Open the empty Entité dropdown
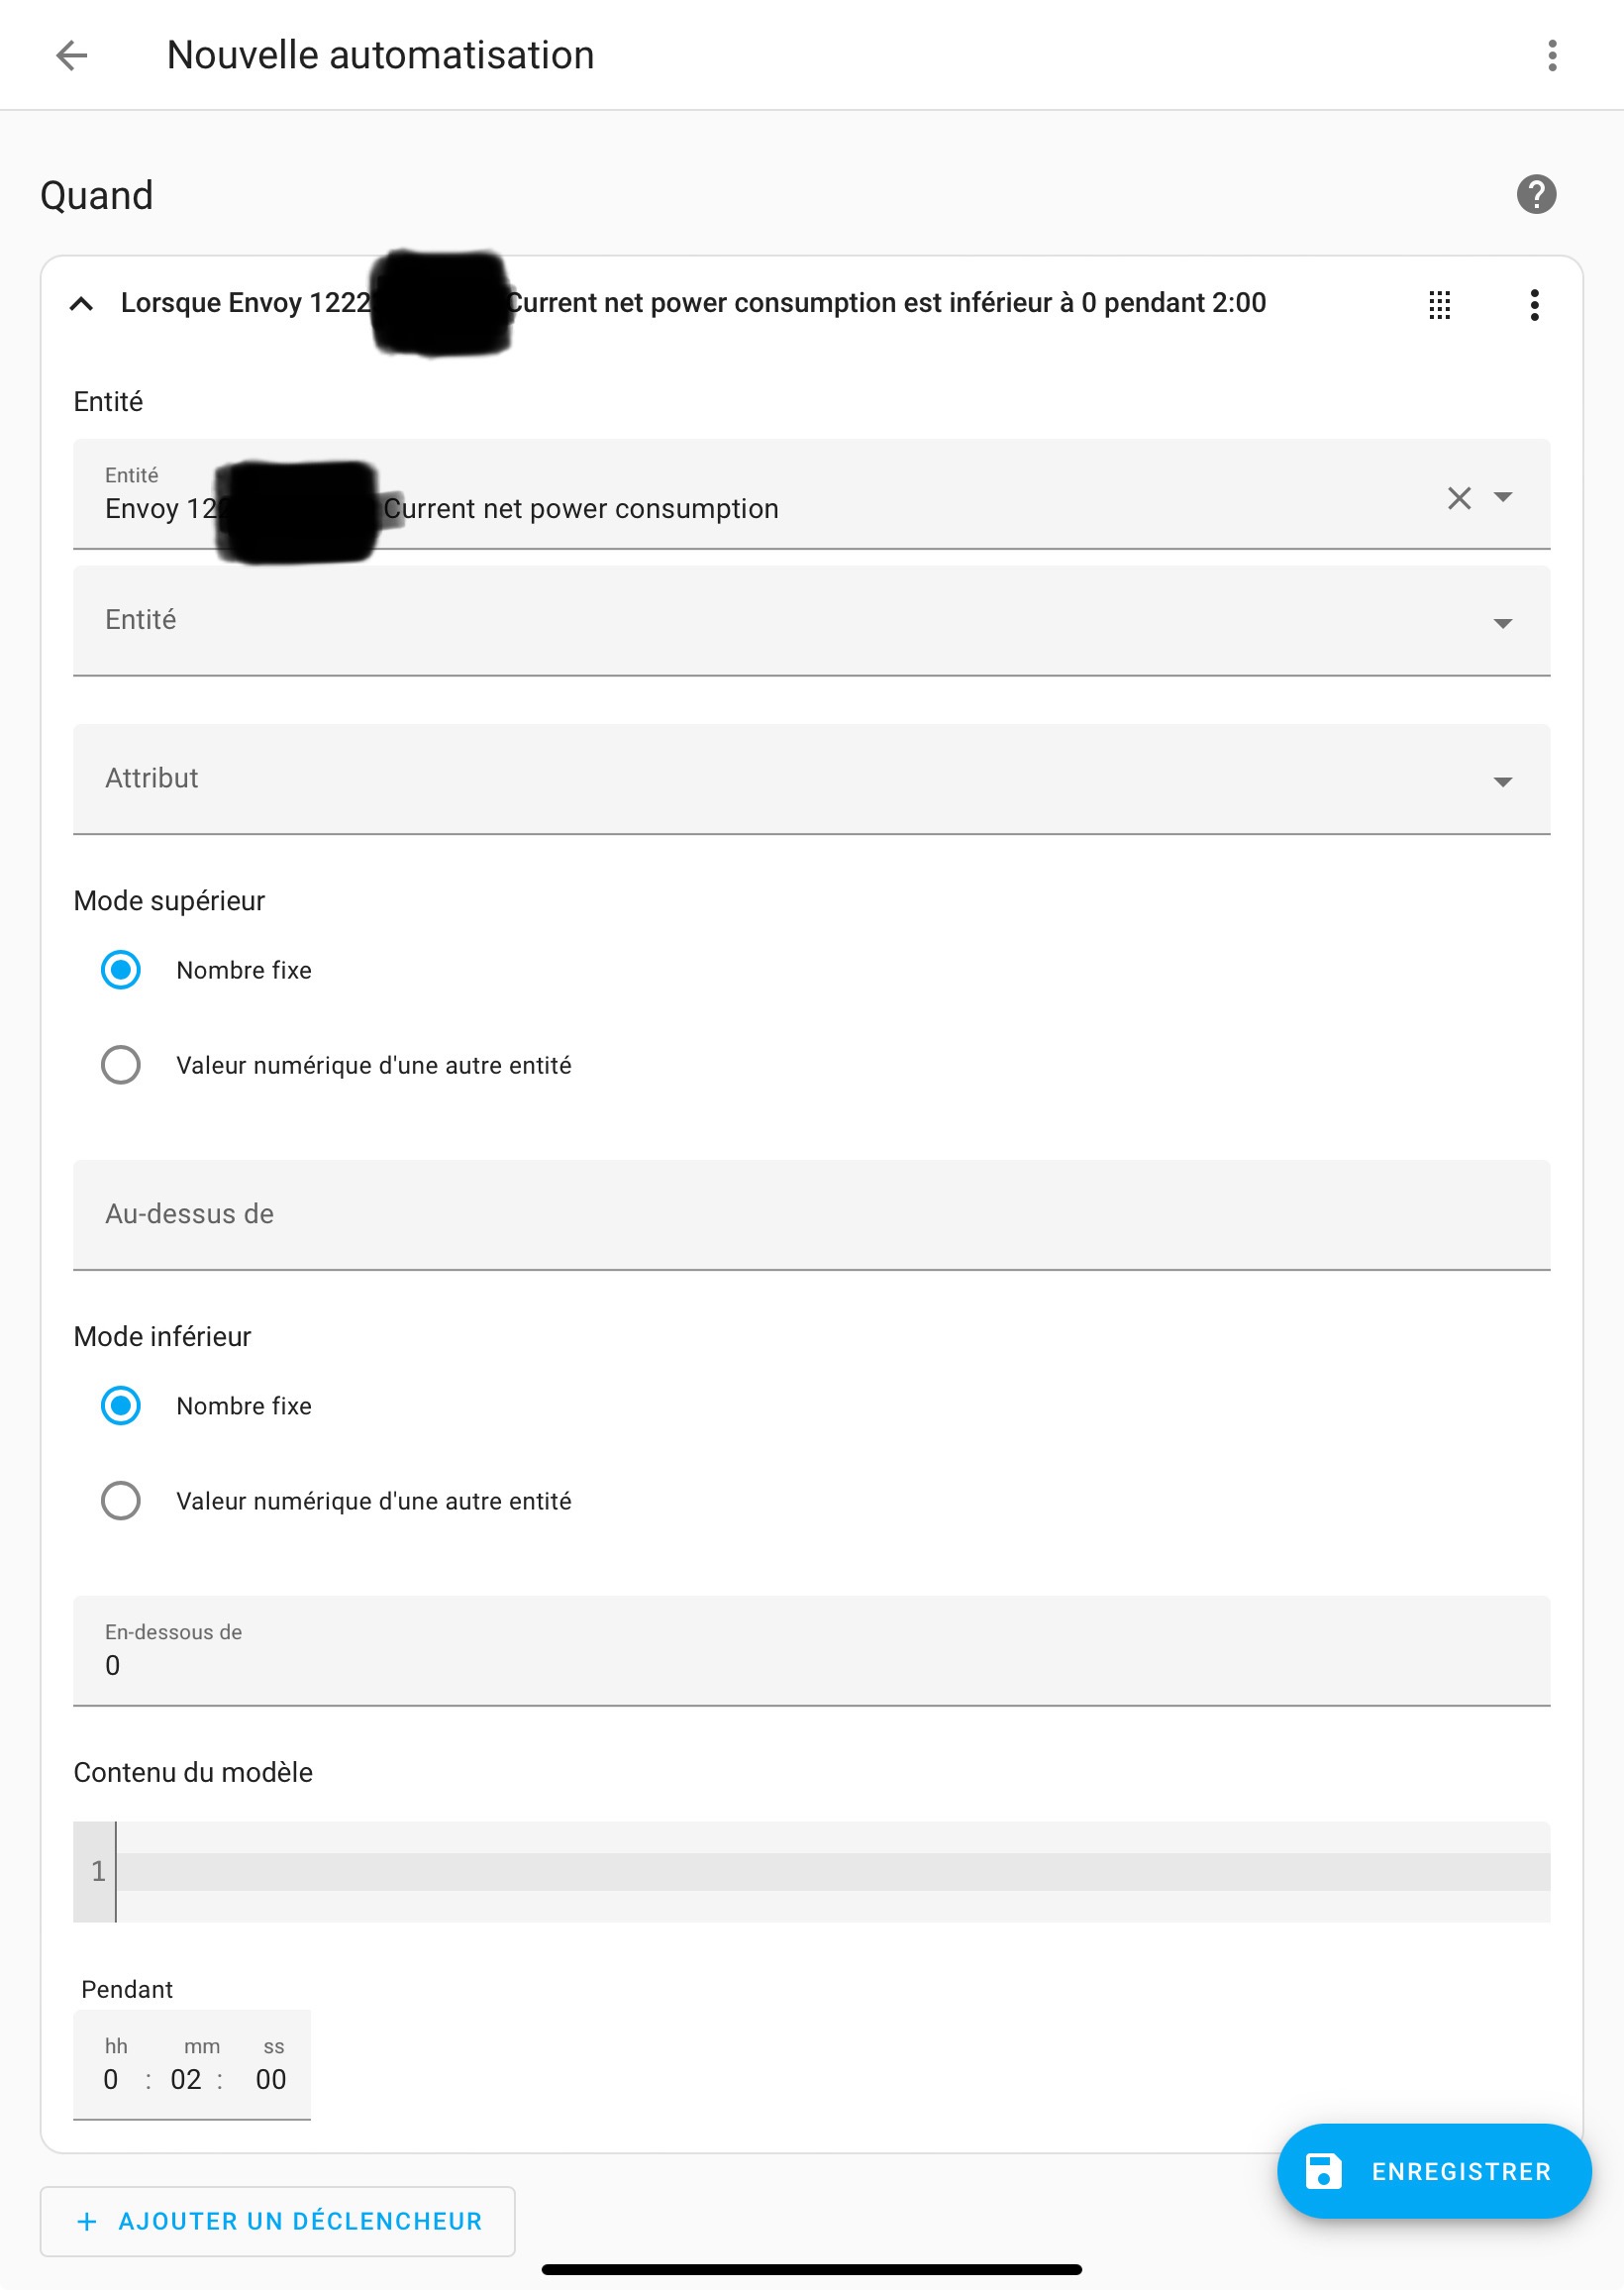 (811, 621)
